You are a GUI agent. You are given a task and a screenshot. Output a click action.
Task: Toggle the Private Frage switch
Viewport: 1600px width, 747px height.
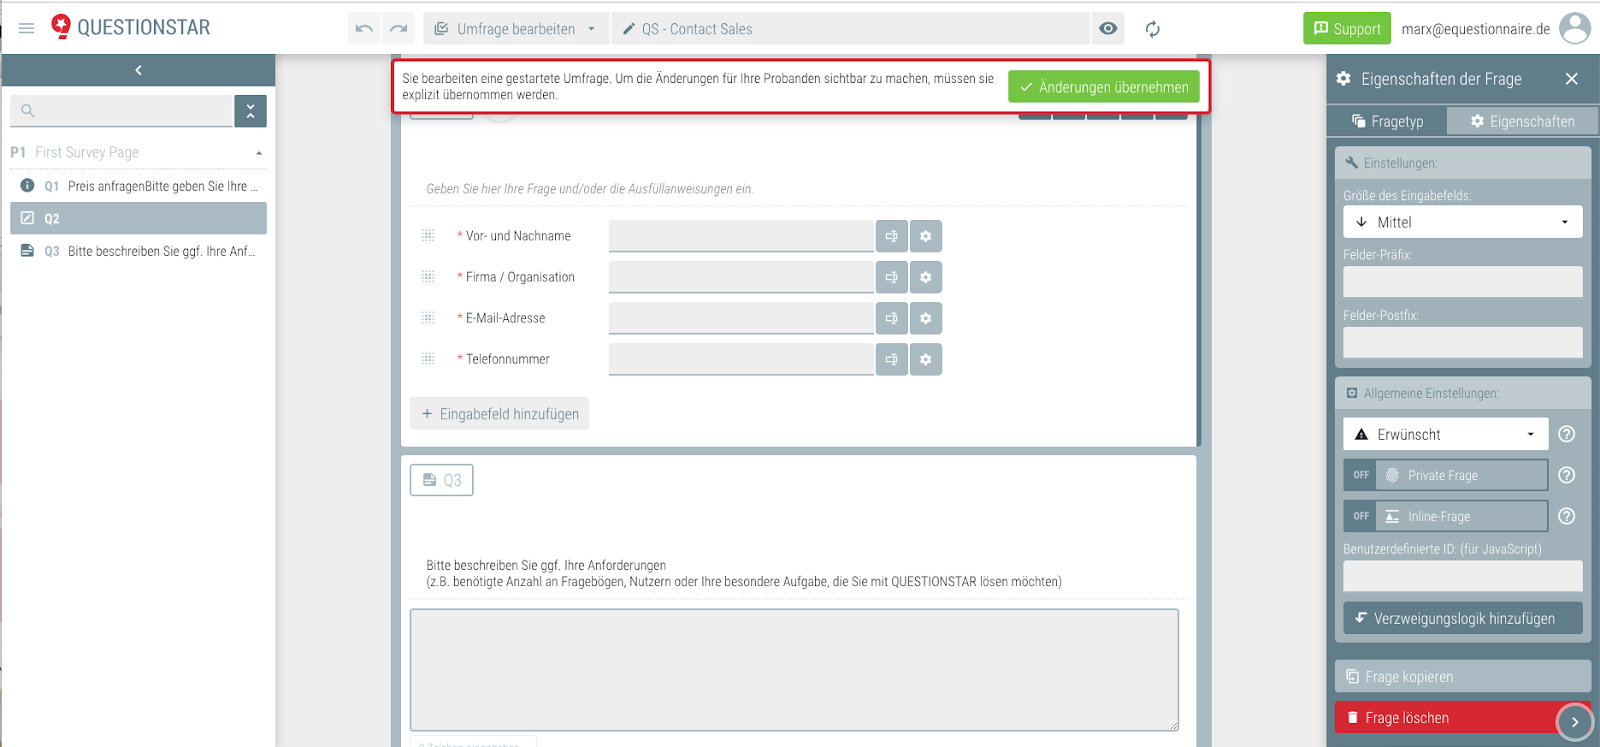click(1361, 475)
